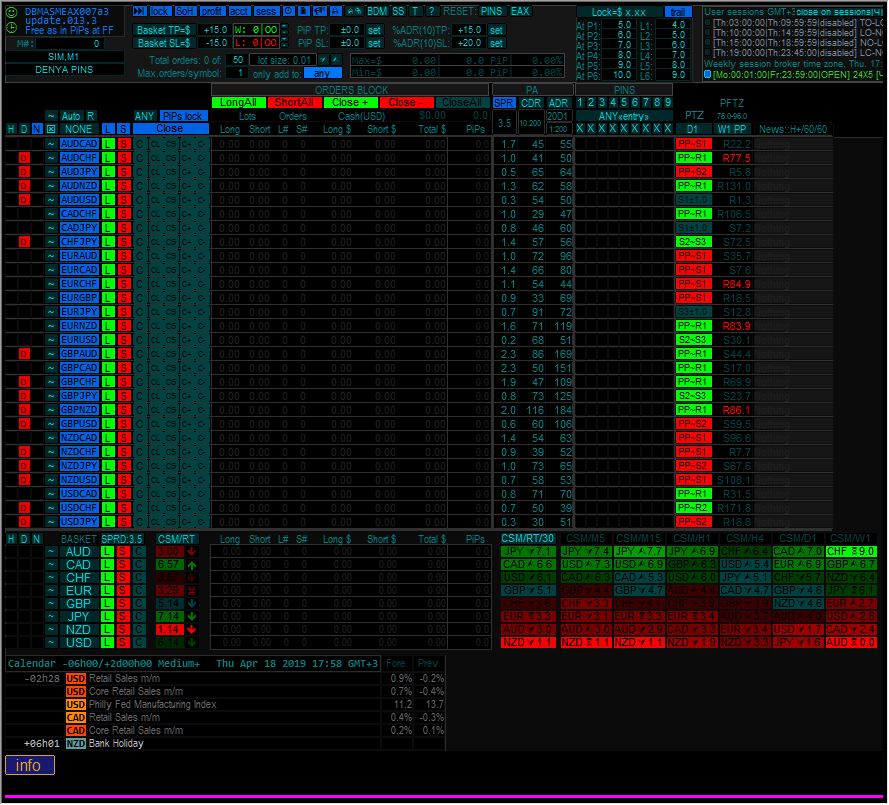889x805 pixels.
Task: Click the PP~S1 zone cell on AUDCAD row
Action: 693,144
